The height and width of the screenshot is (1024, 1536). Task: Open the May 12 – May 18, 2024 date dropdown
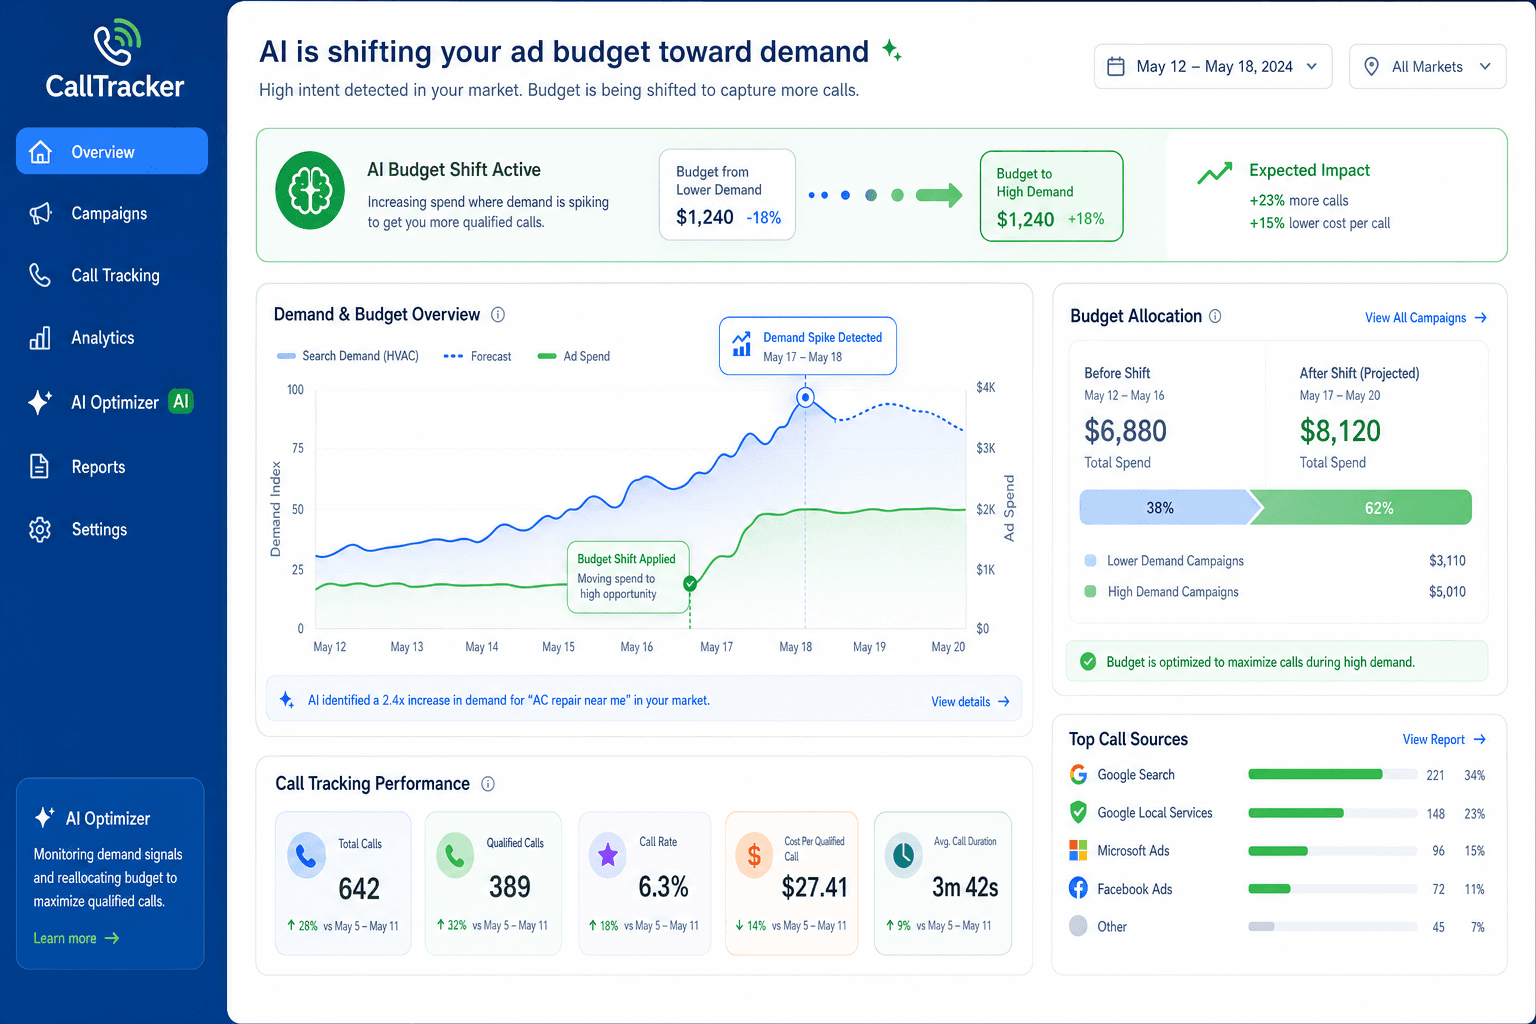click(1213, 66)
